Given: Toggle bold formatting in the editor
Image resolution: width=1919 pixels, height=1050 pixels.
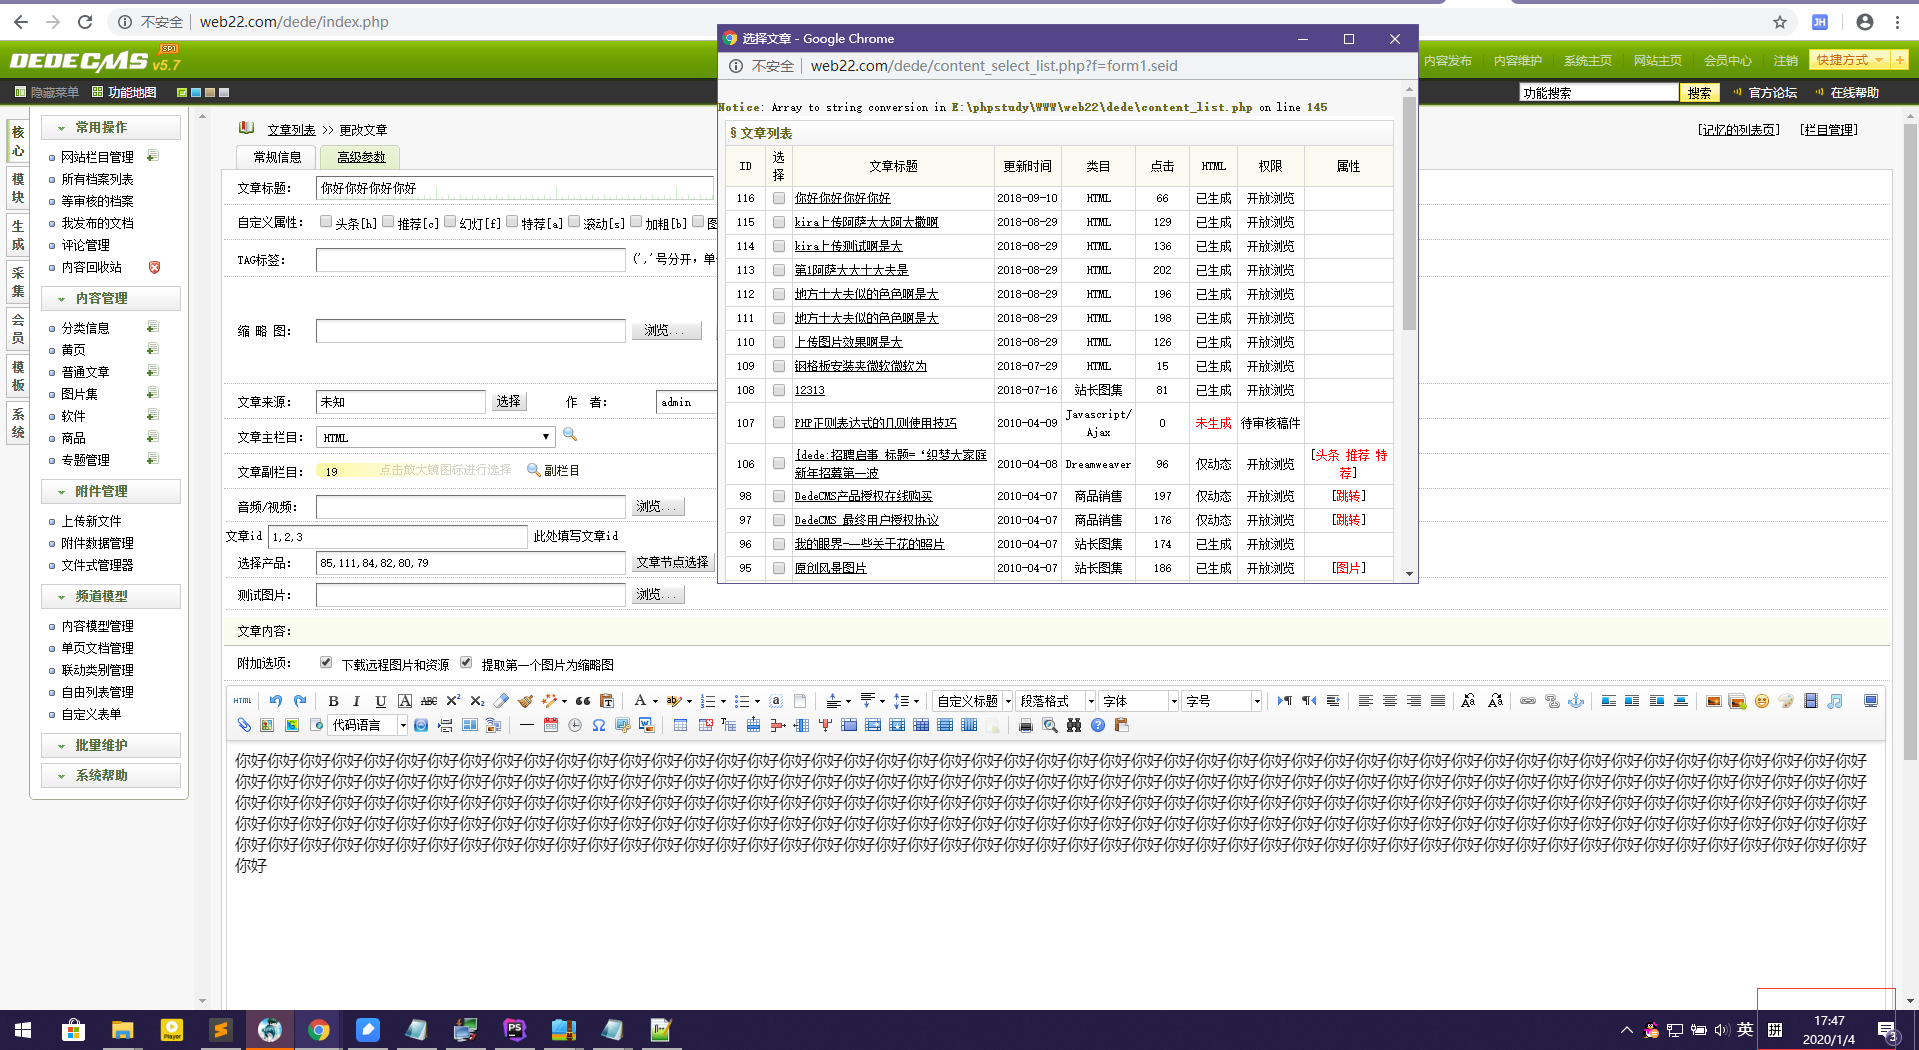Looking at the screenshot, I should (333, 701).
